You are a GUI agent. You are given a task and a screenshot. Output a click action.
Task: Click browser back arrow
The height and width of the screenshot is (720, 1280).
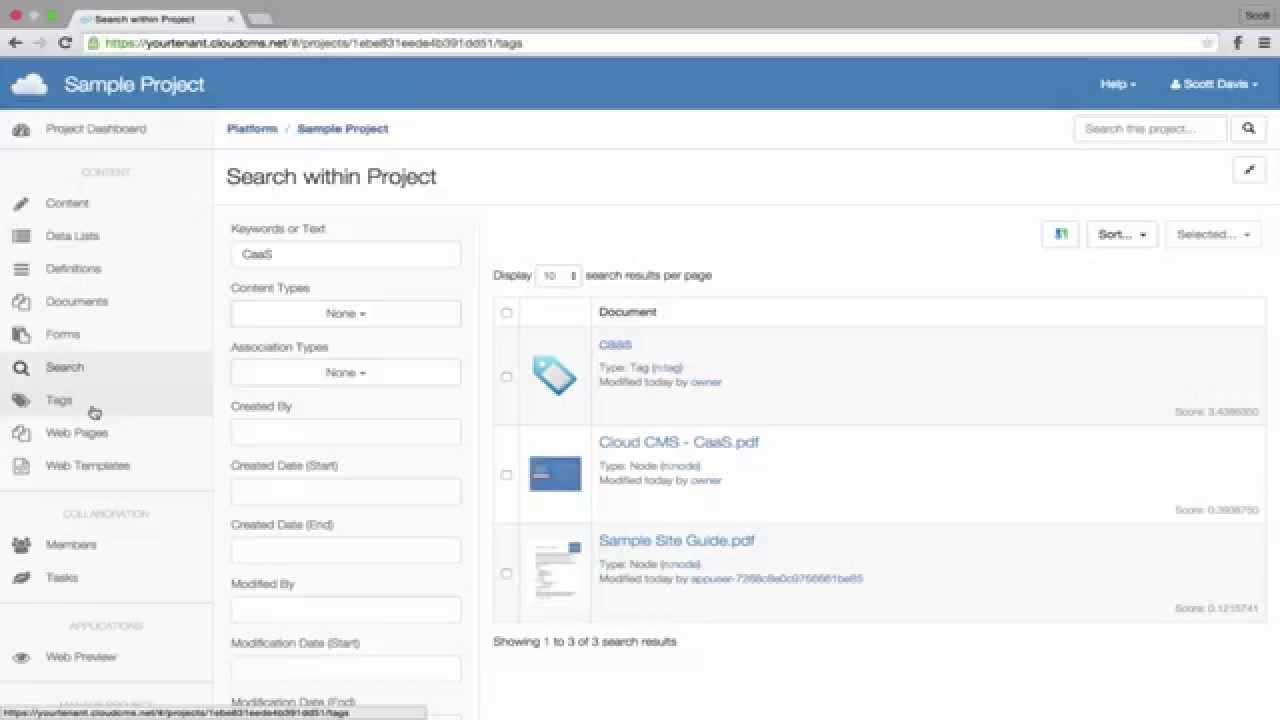(x=16, y=43)
